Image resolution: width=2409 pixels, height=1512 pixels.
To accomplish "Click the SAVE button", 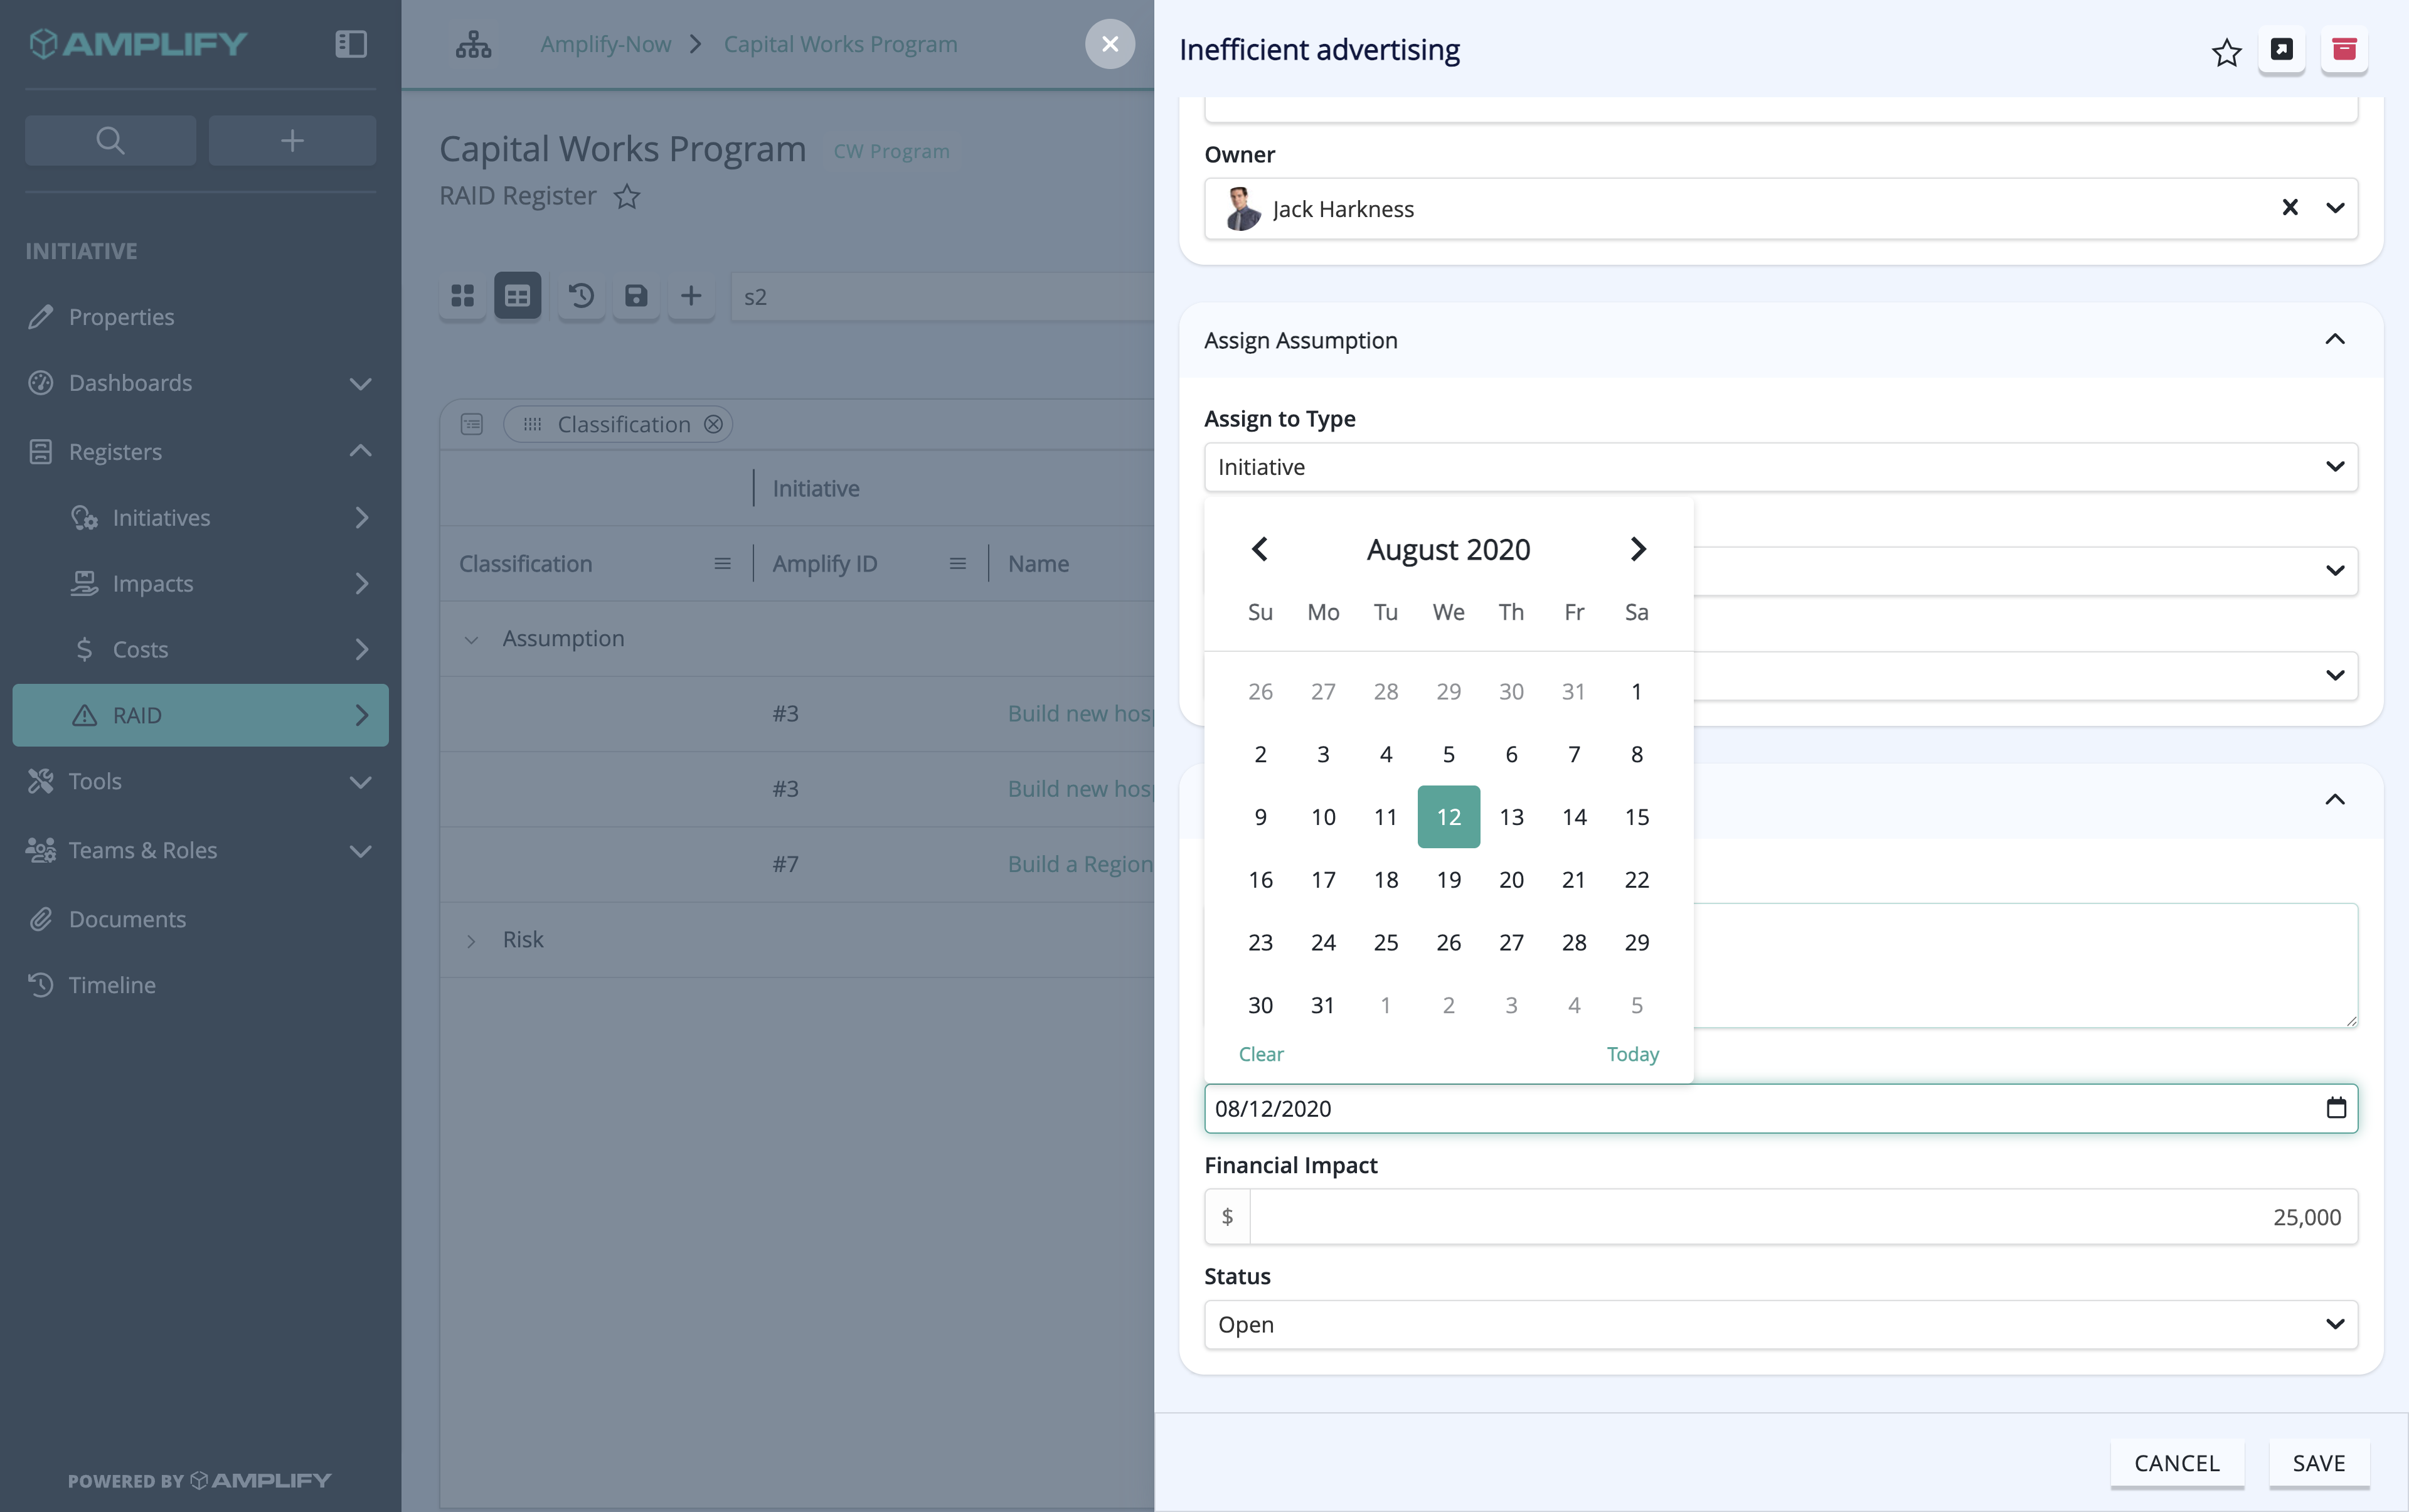I will 2318,1463.
